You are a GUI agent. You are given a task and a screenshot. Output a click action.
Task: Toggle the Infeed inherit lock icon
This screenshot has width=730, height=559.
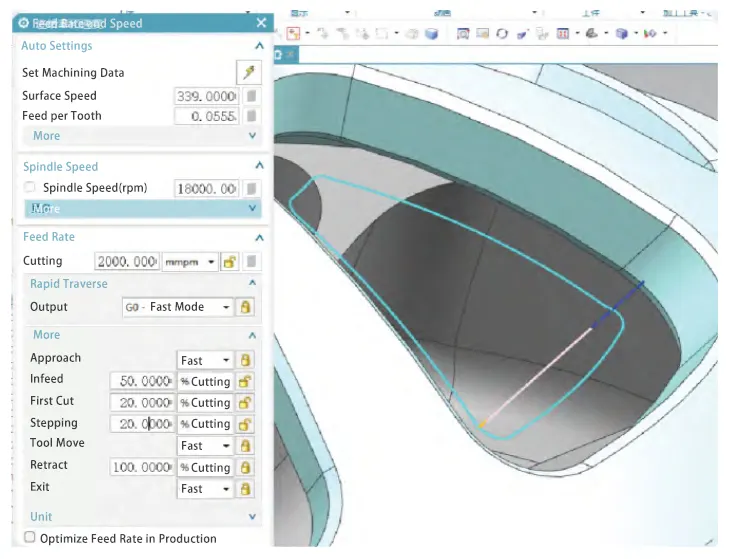coord(246,381)
